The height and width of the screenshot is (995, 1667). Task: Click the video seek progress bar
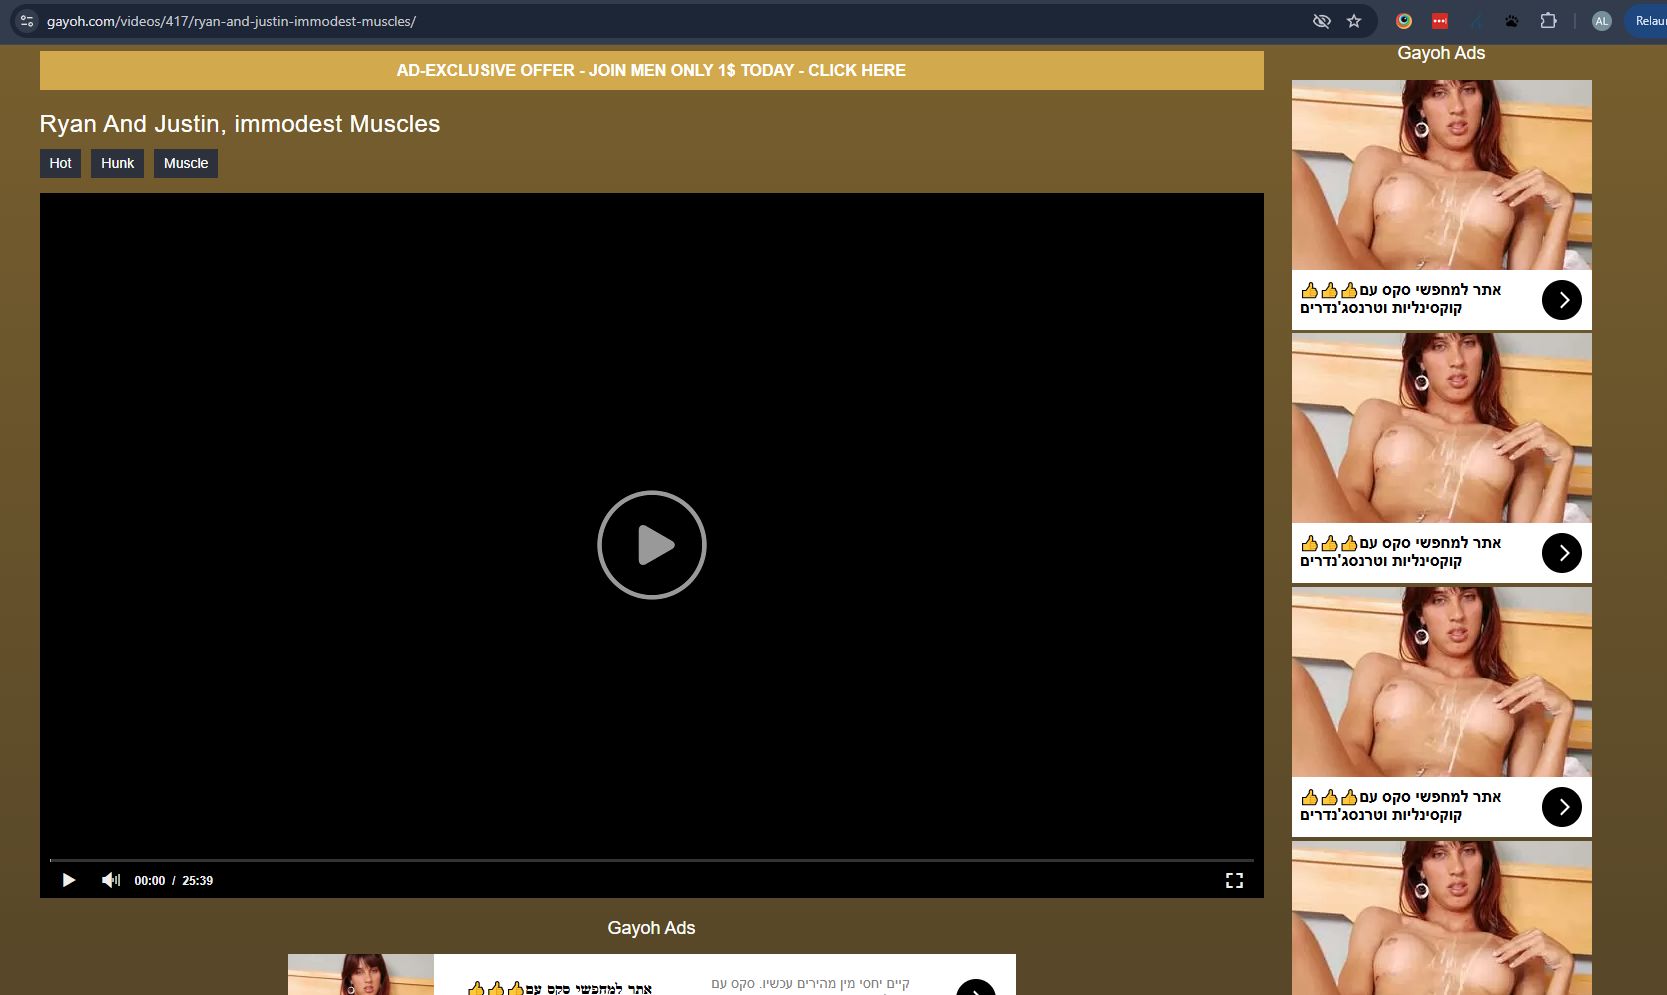651,860
